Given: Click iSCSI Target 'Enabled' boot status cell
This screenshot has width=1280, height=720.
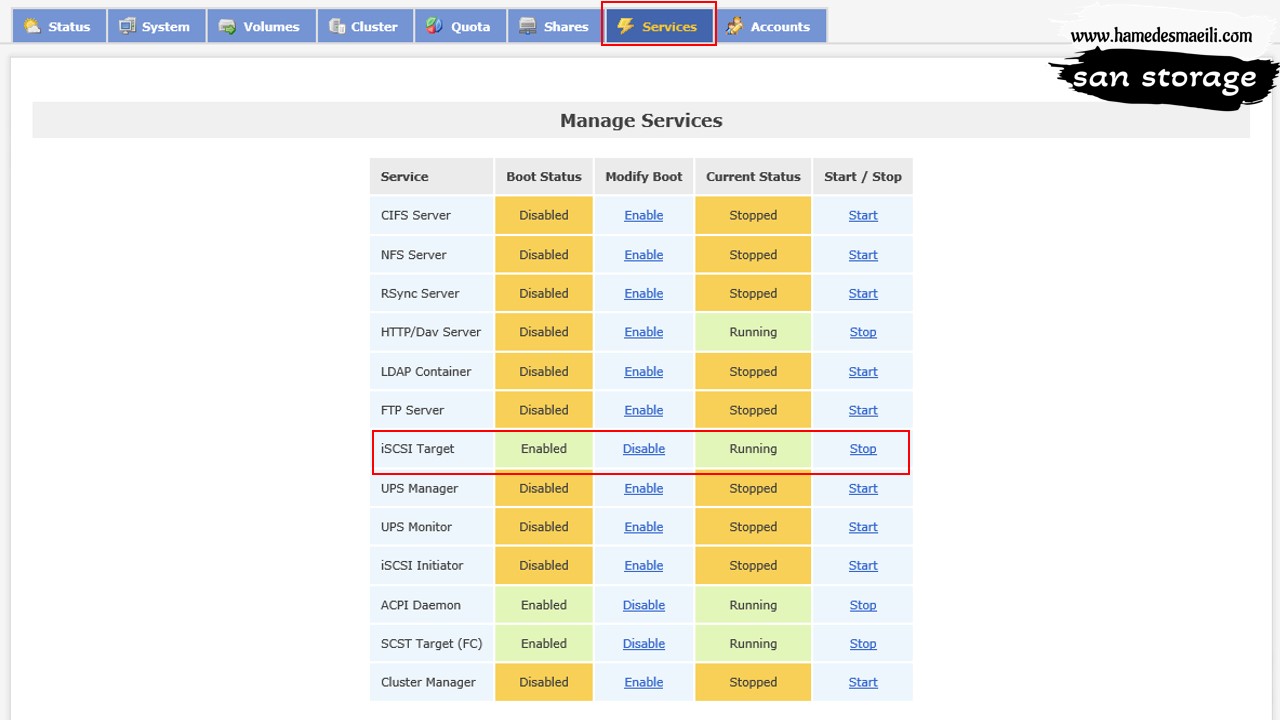Looking at the screenshot, I should (x=544, y=449).
